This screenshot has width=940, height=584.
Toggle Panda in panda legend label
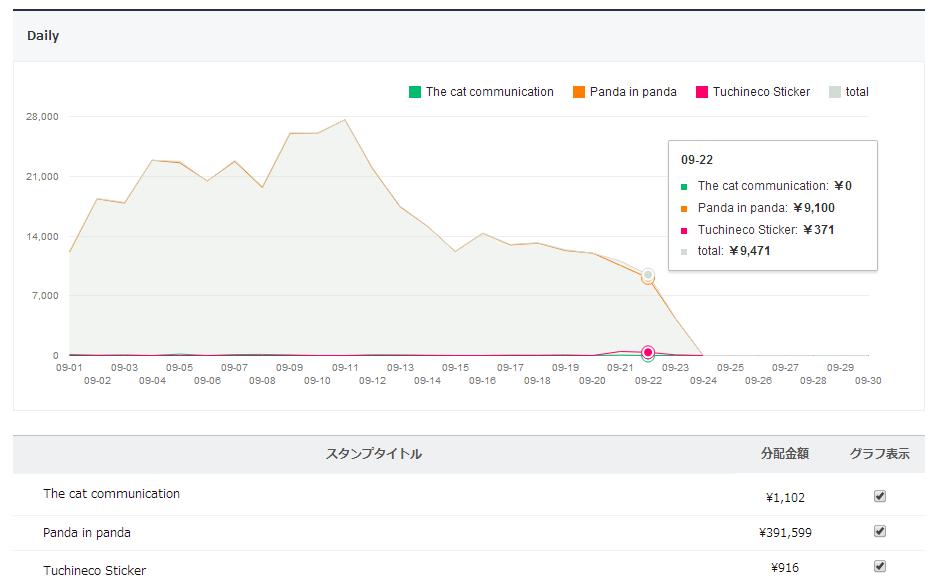[633, 92]
